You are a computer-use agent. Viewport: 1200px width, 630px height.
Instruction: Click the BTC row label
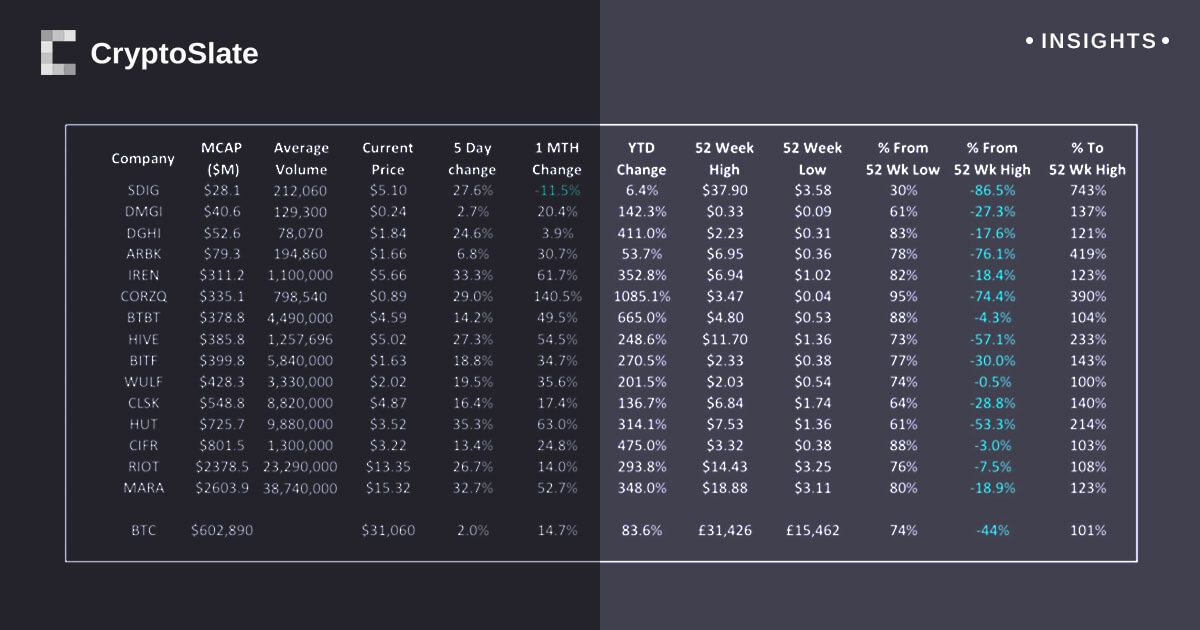143,531
